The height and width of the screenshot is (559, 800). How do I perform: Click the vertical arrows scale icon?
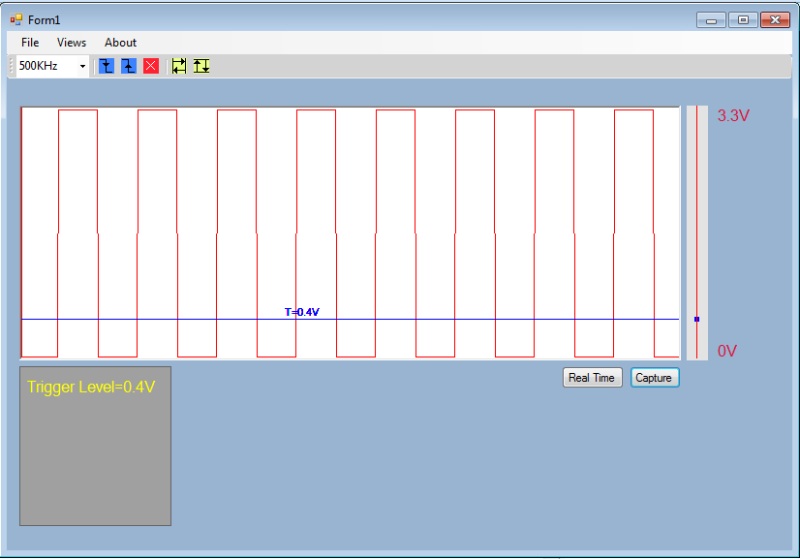click(201, 66)
